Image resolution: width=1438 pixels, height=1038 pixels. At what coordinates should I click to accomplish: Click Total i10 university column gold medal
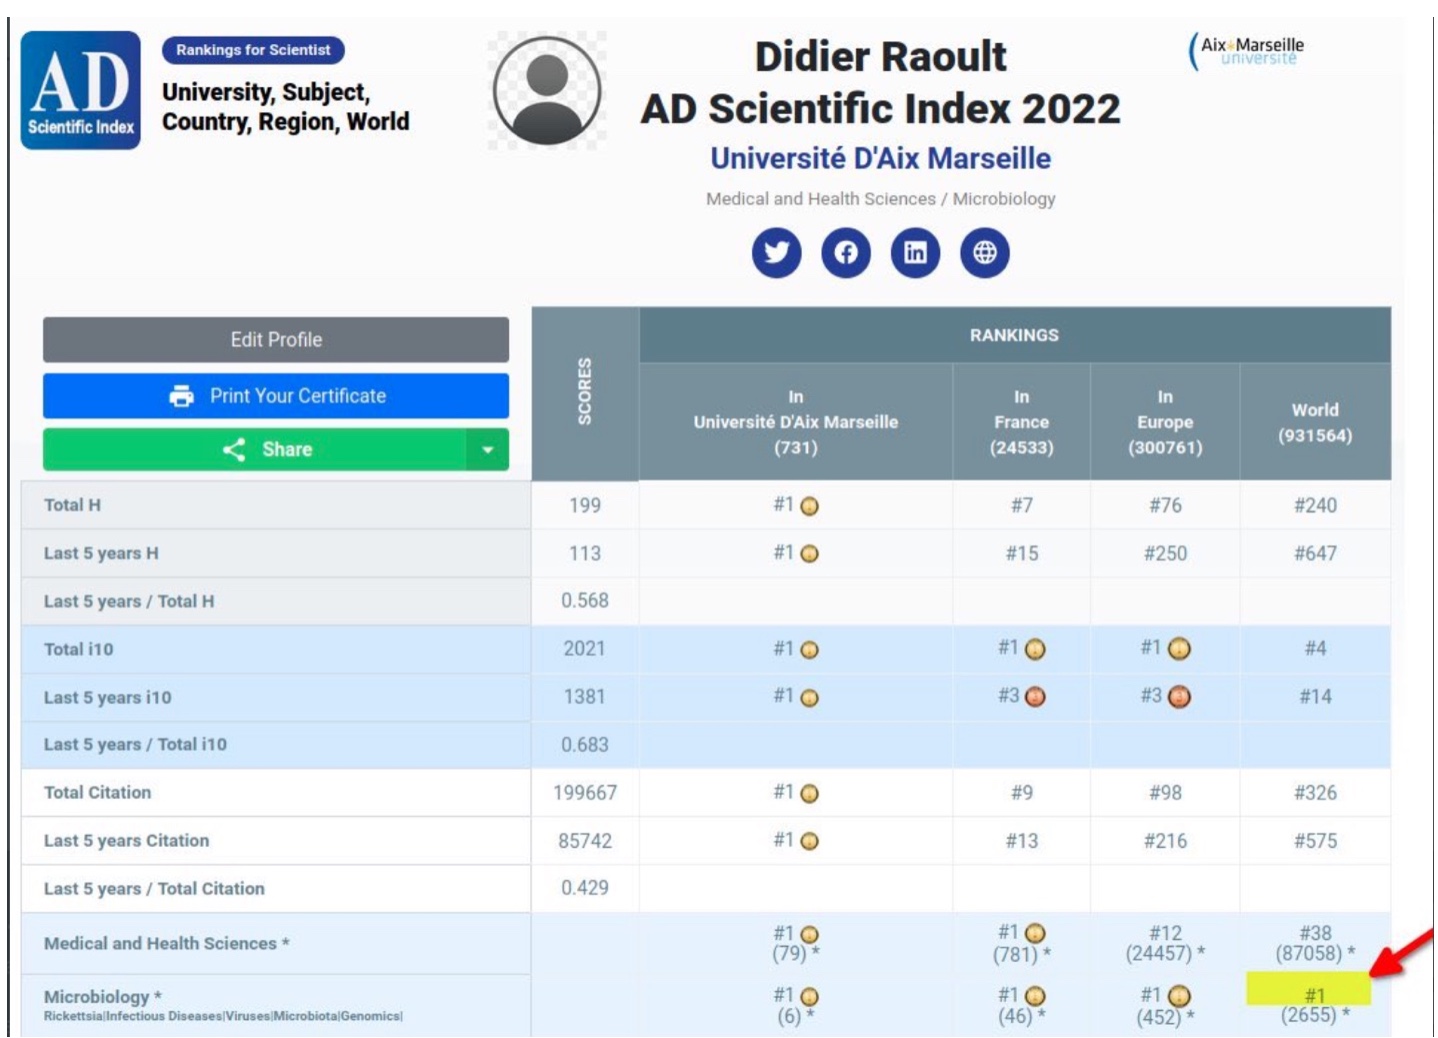coord(810,650)
